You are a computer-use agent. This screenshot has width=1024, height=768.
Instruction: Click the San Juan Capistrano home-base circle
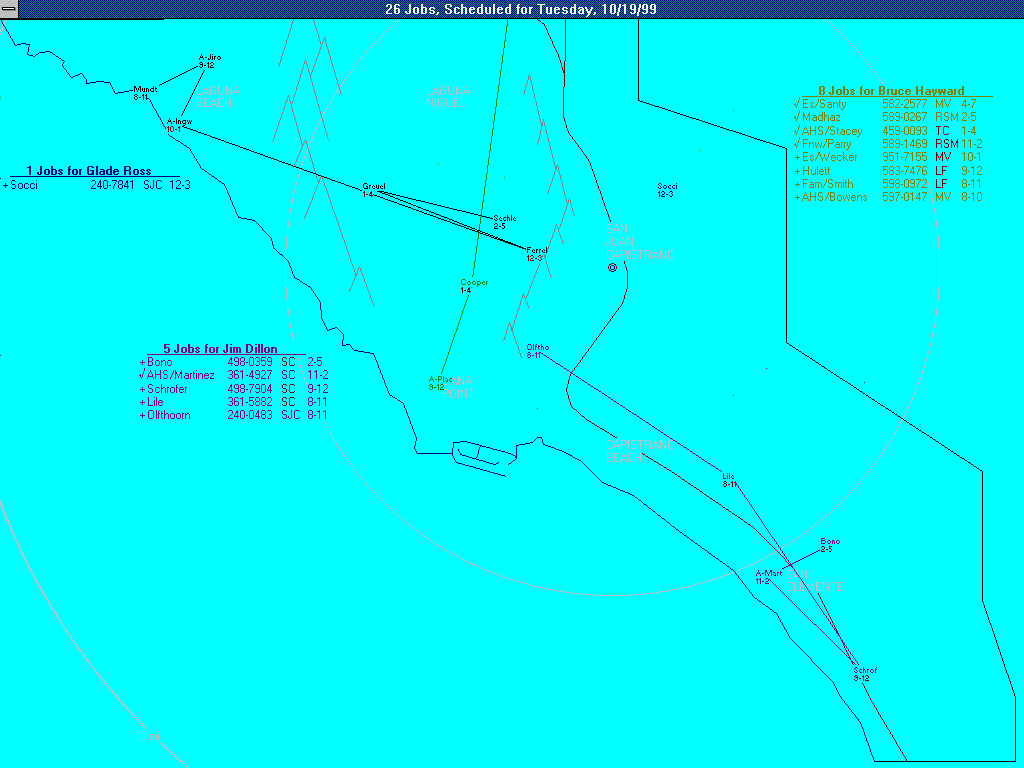tap(613, 268)
